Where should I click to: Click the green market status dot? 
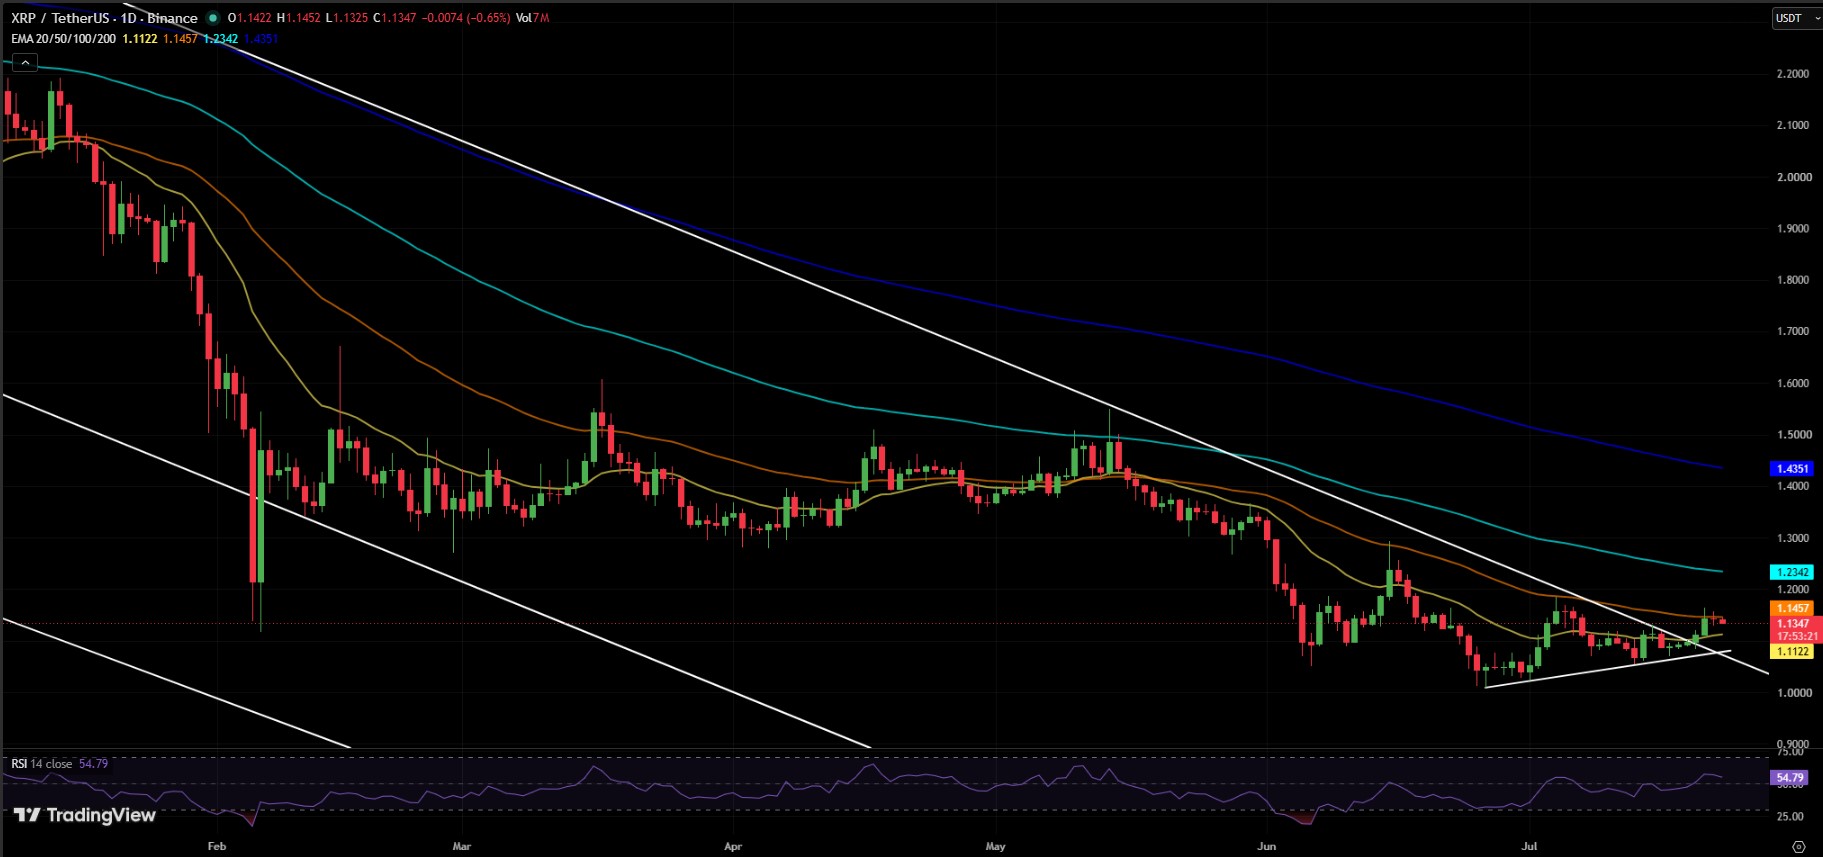click(x=213, y=18)
